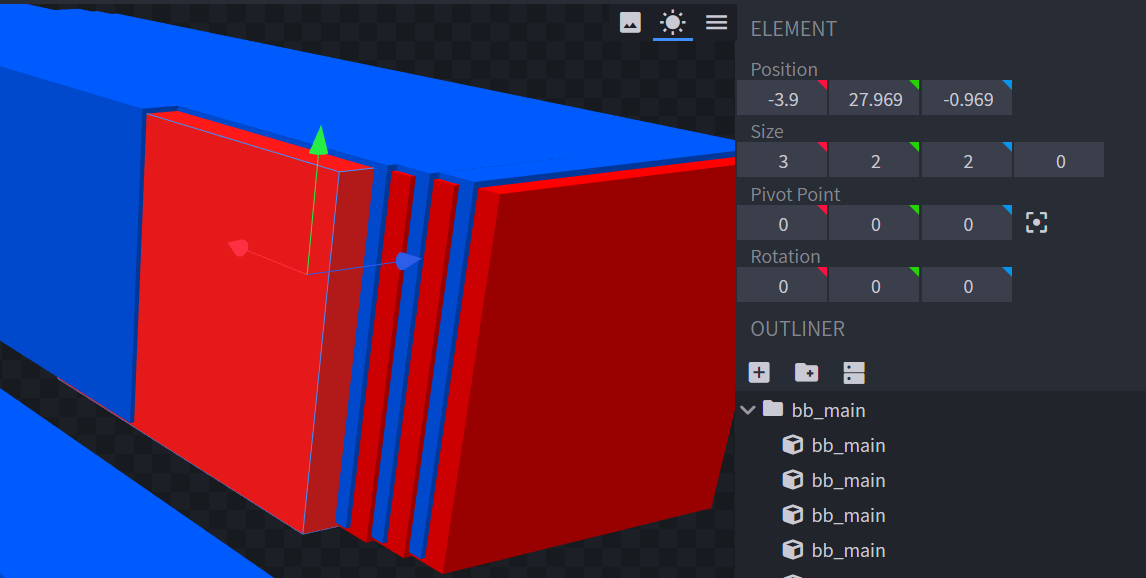Toggle the Outliner's more options icon

pyautogui.click(x=853, y=373)
